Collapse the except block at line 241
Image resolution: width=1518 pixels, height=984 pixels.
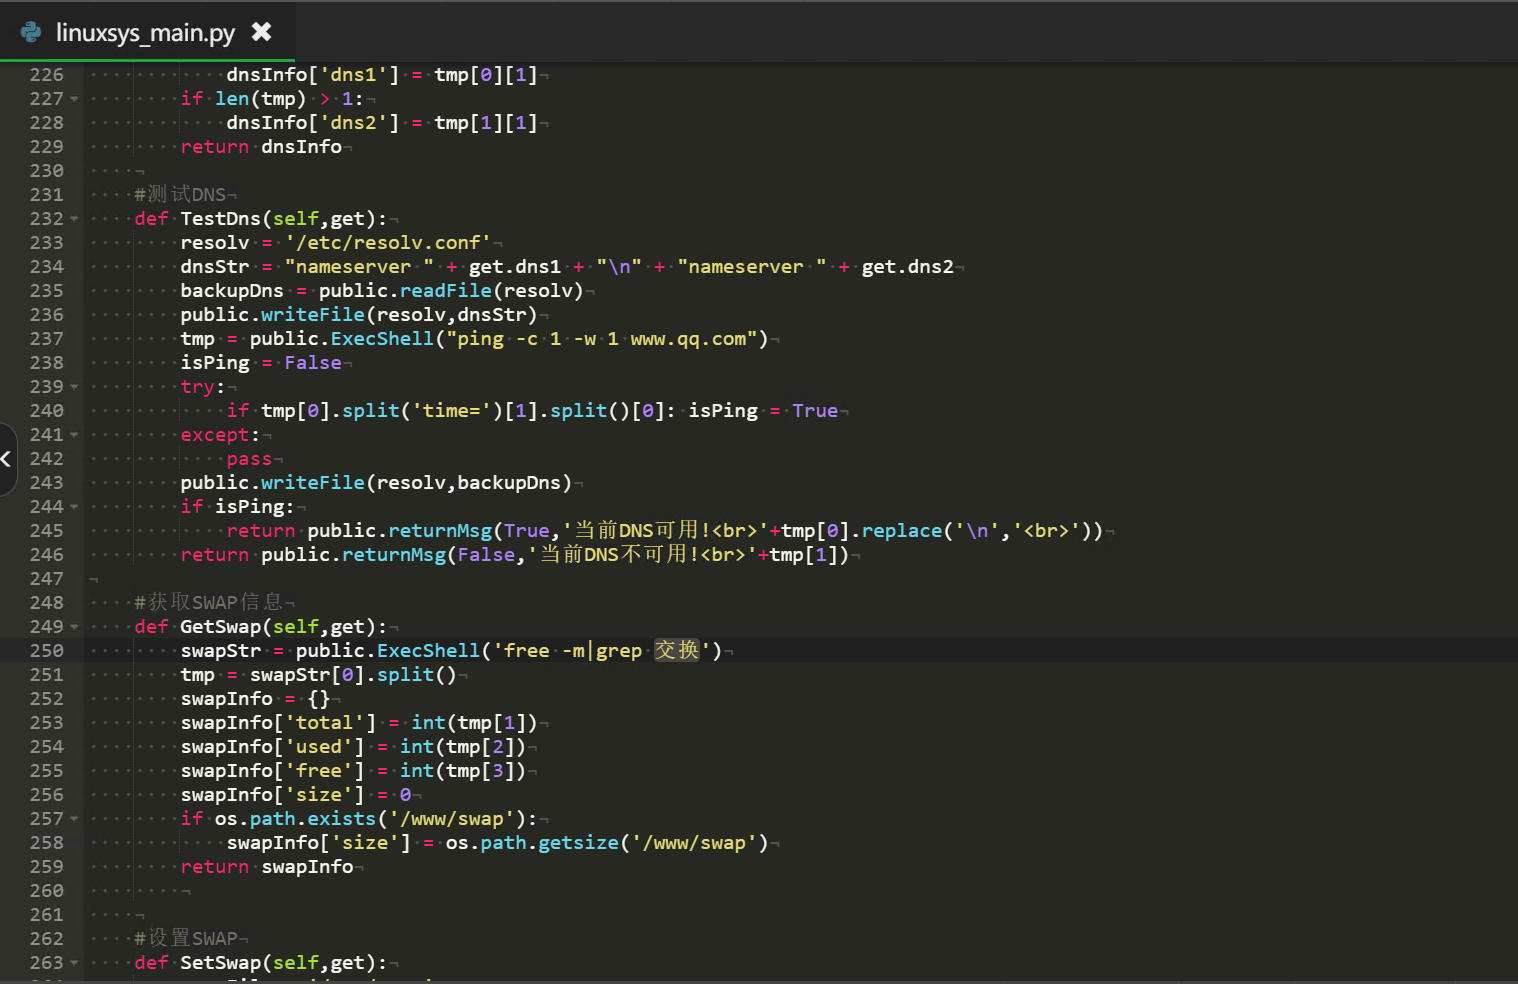tap(75, 435)
